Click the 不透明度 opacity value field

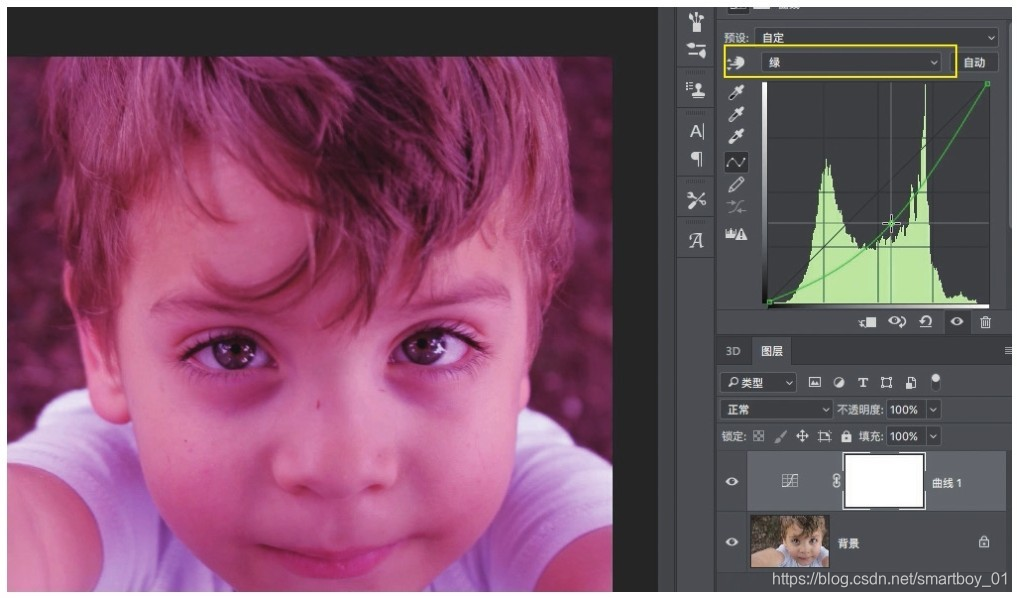point(903,409)
